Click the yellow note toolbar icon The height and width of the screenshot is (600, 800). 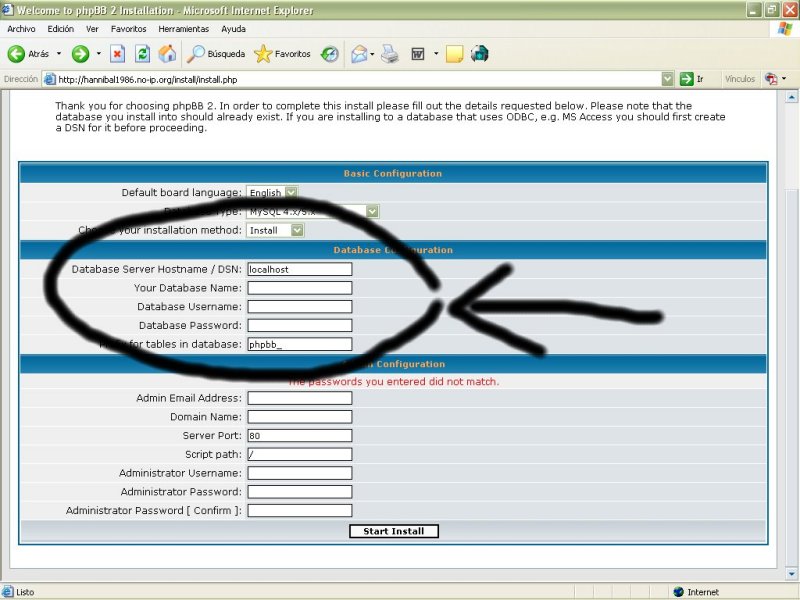pos(454,54)
